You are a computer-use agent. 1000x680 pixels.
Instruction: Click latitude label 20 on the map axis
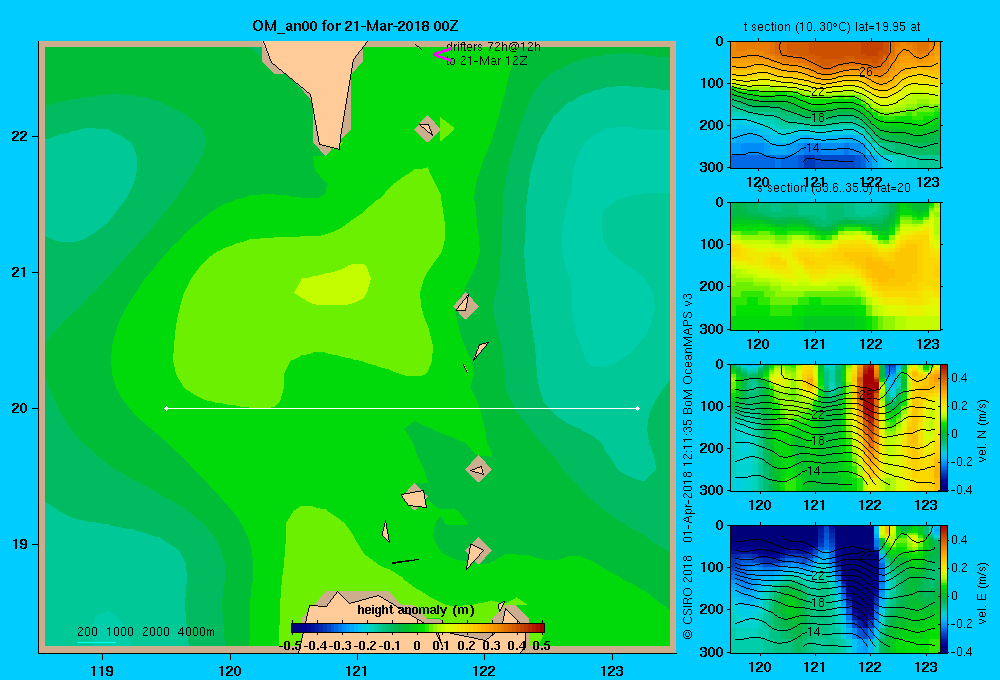[x=20, y=408]
